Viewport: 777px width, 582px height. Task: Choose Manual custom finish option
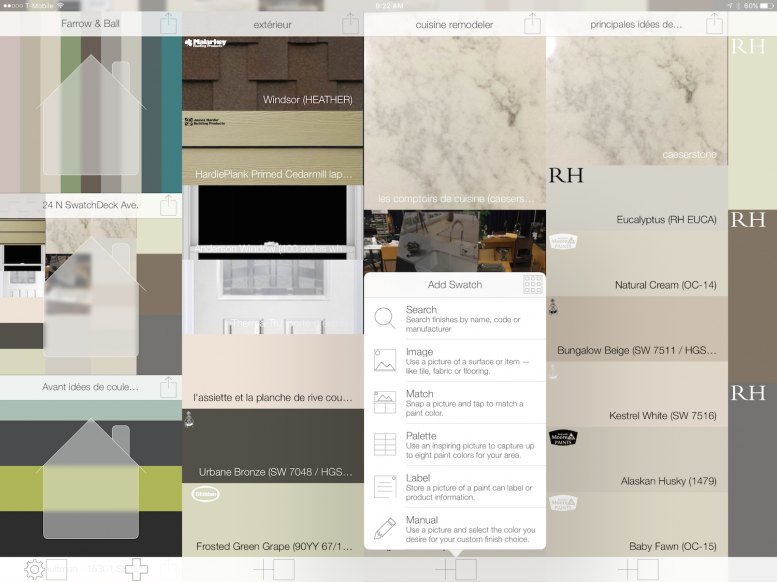coord(455,528)
